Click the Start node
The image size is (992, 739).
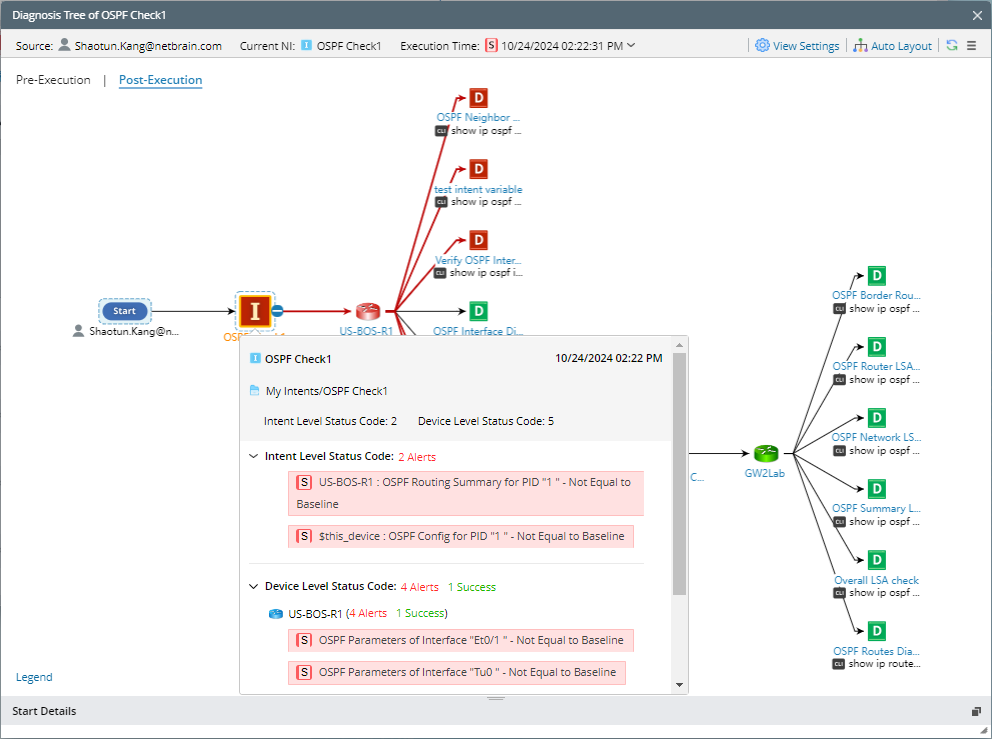click(125, 311)
